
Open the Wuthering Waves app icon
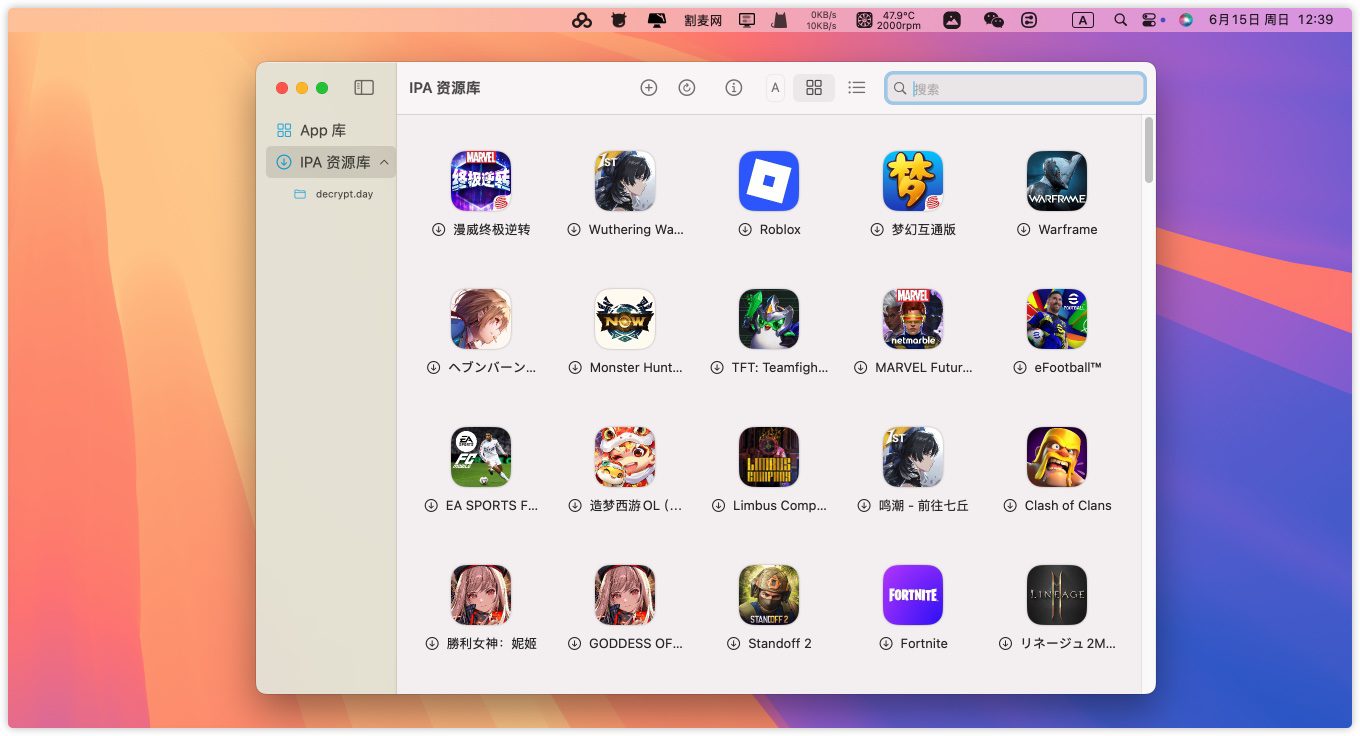click(x=625, y=181)
